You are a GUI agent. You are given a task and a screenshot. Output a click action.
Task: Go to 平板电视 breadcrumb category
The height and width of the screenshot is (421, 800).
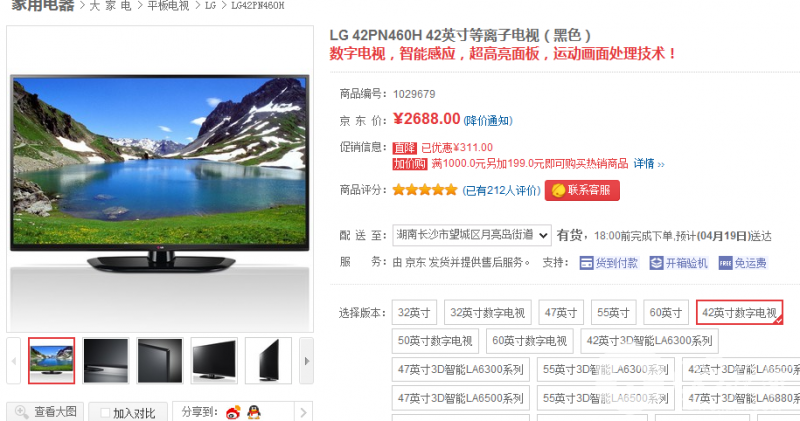(168, 6)
